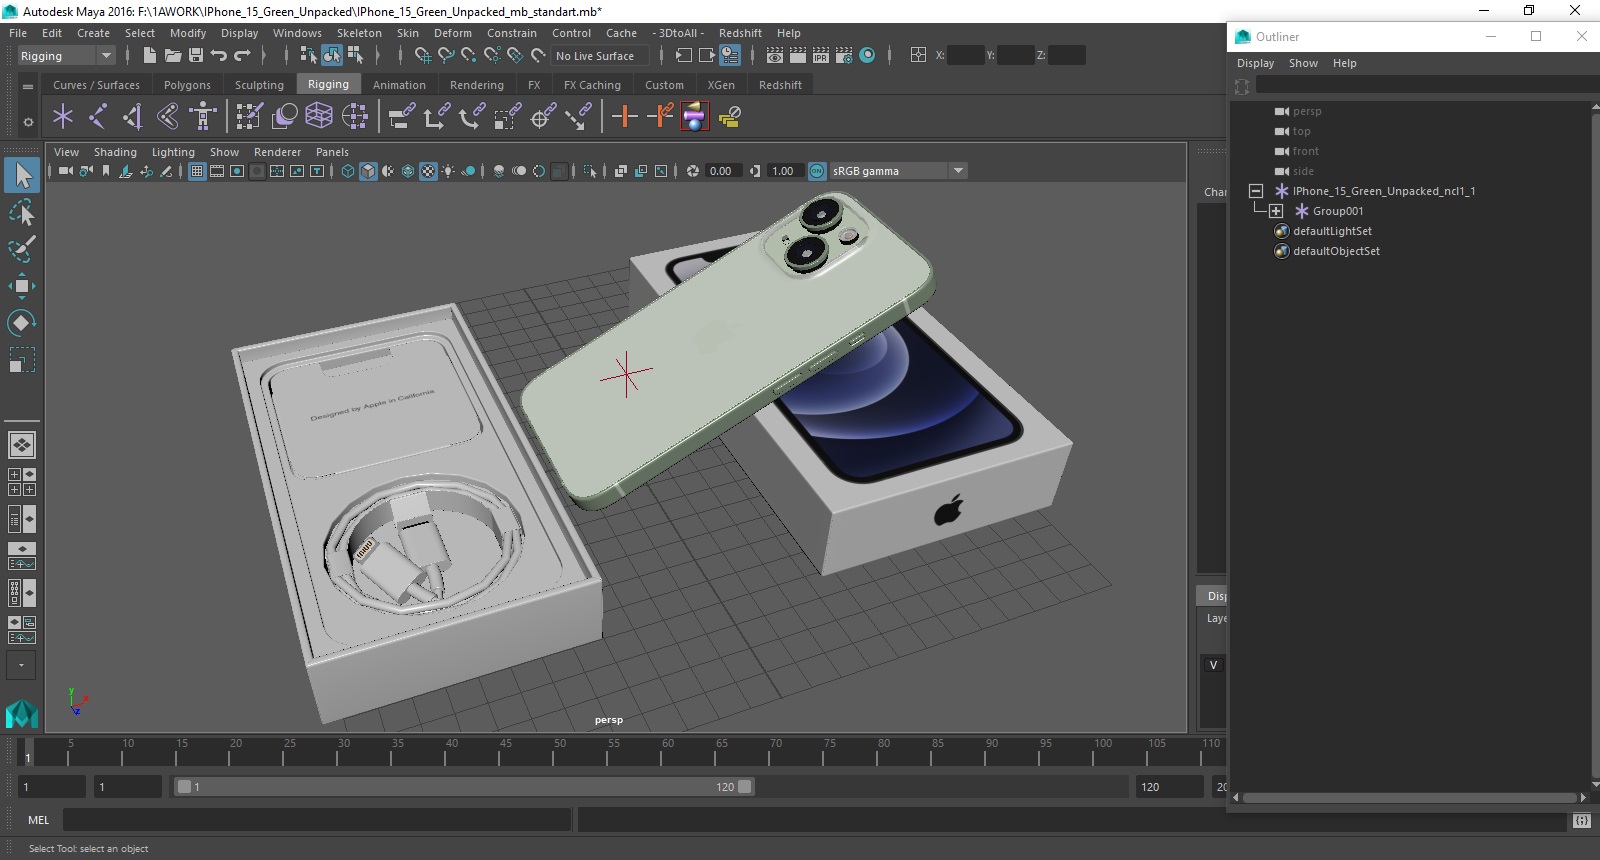This screenshot has width=1600, height=860.
Task: Open the Rigging menu set dropdown
Action: coord(67,56)
